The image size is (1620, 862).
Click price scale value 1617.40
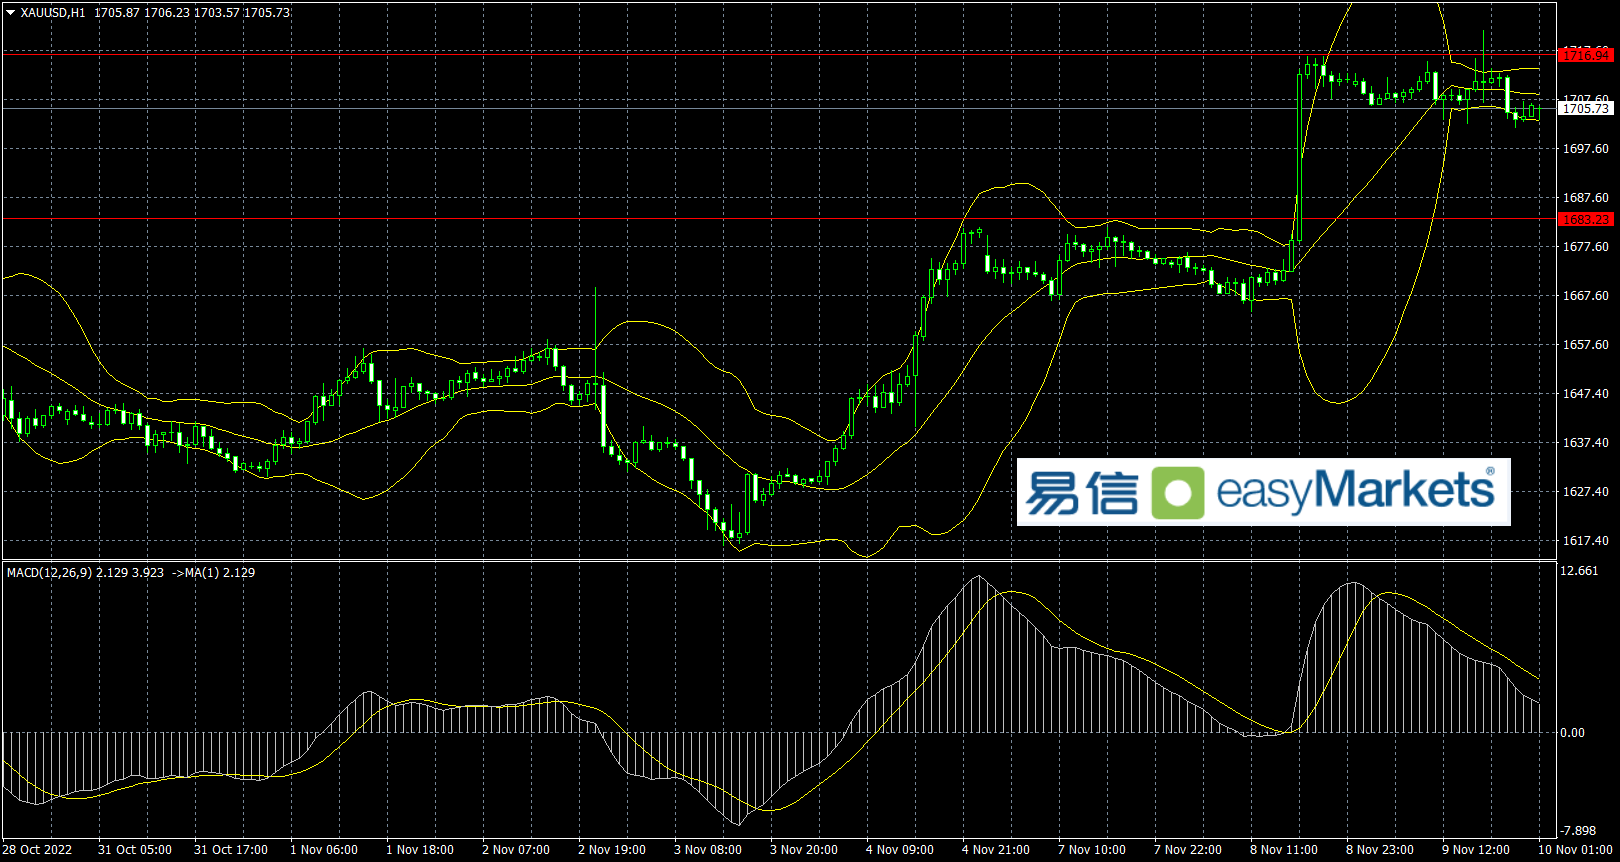tap(1586, 541)
